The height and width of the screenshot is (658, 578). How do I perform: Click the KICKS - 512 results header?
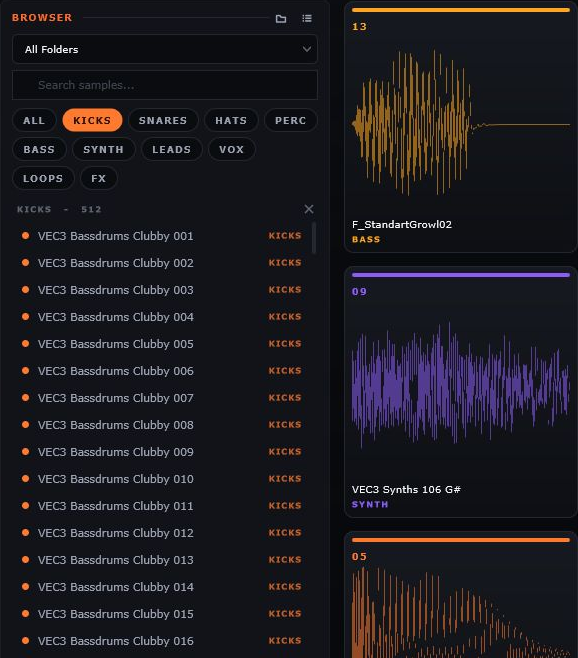[x=59, y=209]
